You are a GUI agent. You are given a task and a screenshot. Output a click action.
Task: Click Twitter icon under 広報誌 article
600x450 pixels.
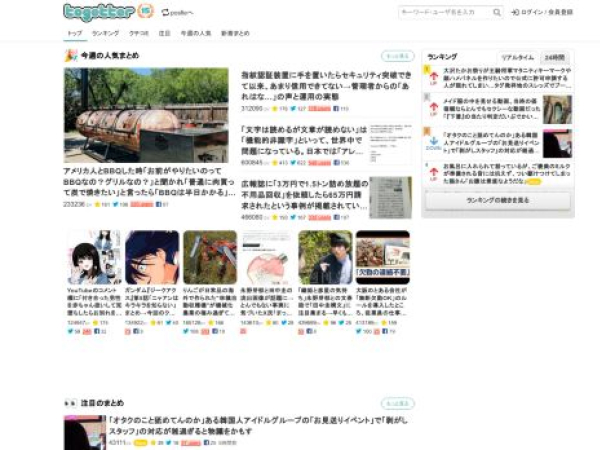coord(293,217)
